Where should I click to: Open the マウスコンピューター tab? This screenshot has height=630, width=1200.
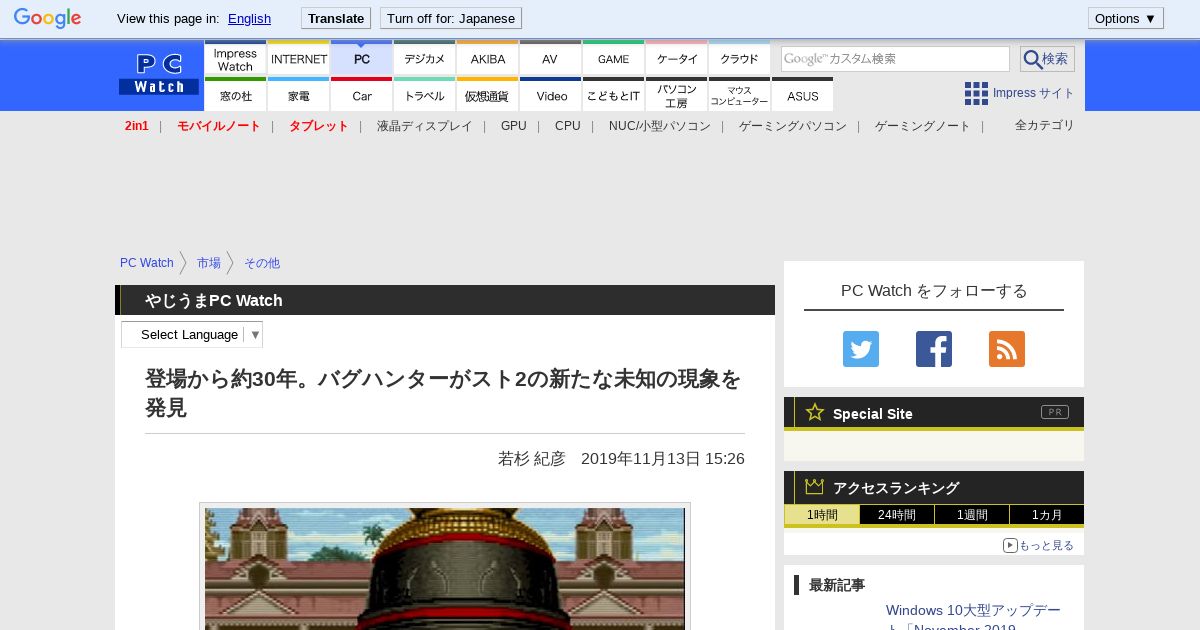tap(740, 95)
